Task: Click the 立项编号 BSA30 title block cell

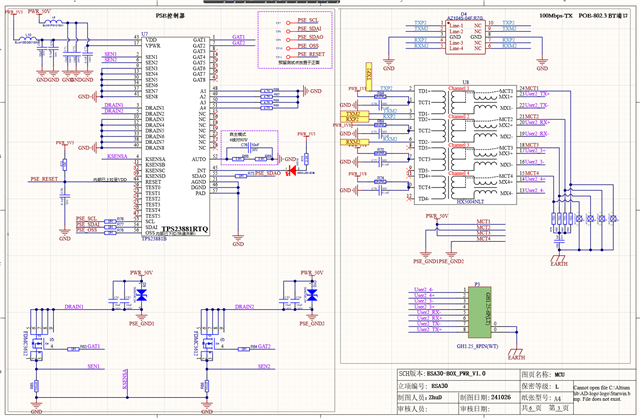Action: [458, 385]
